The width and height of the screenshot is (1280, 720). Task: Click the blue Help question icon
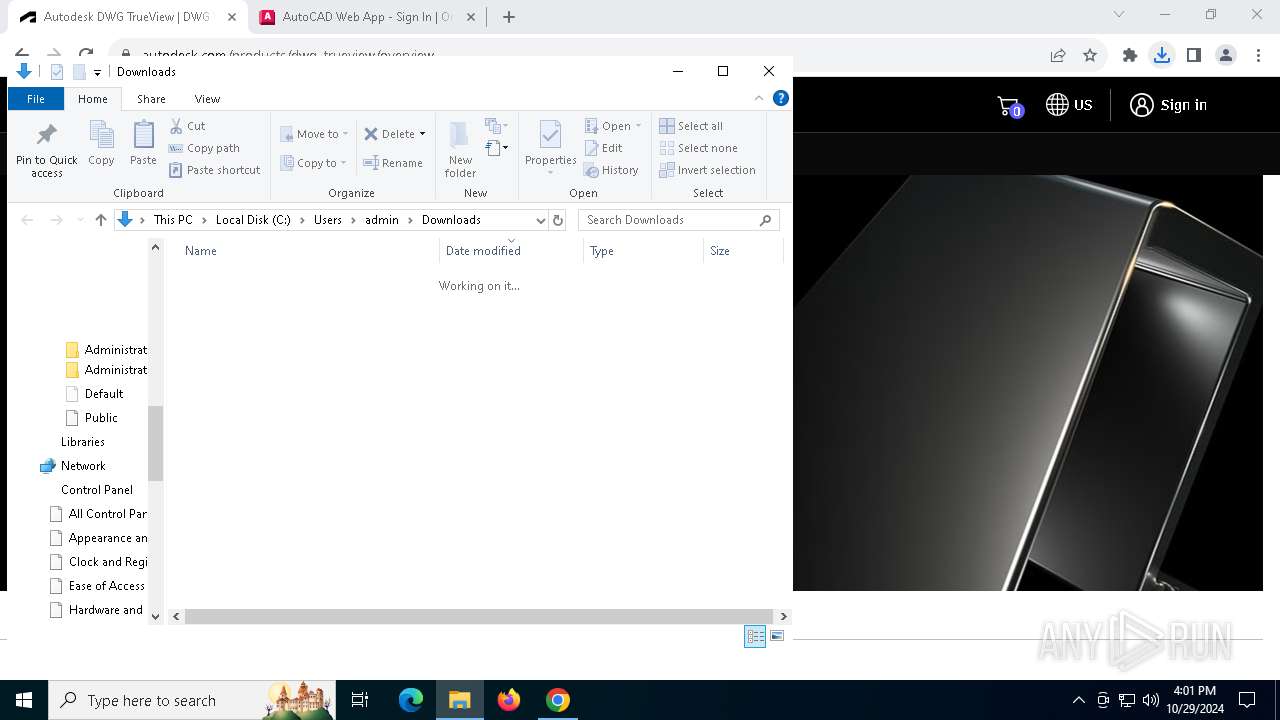pos(781,98)
